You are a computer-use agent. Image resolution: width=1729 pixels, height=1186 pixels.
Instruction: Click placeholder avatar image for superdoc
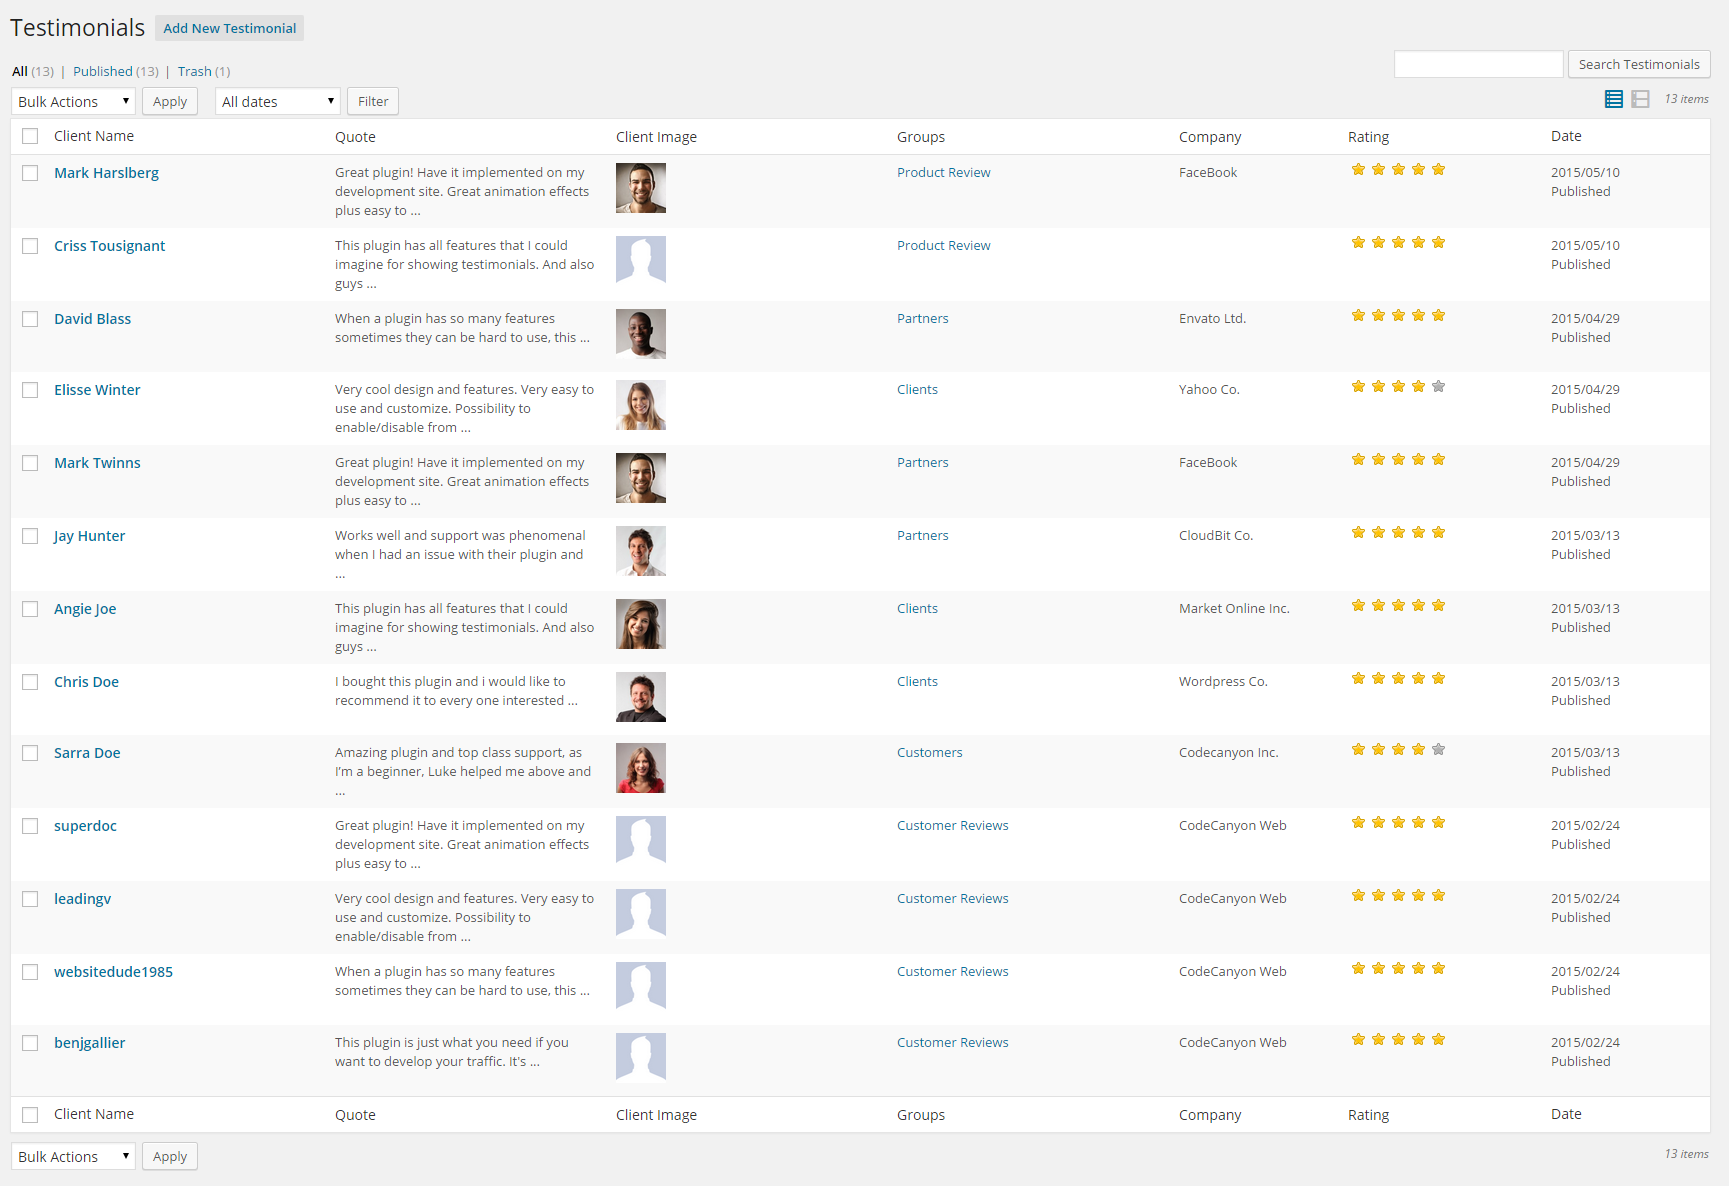pos(641,841)
